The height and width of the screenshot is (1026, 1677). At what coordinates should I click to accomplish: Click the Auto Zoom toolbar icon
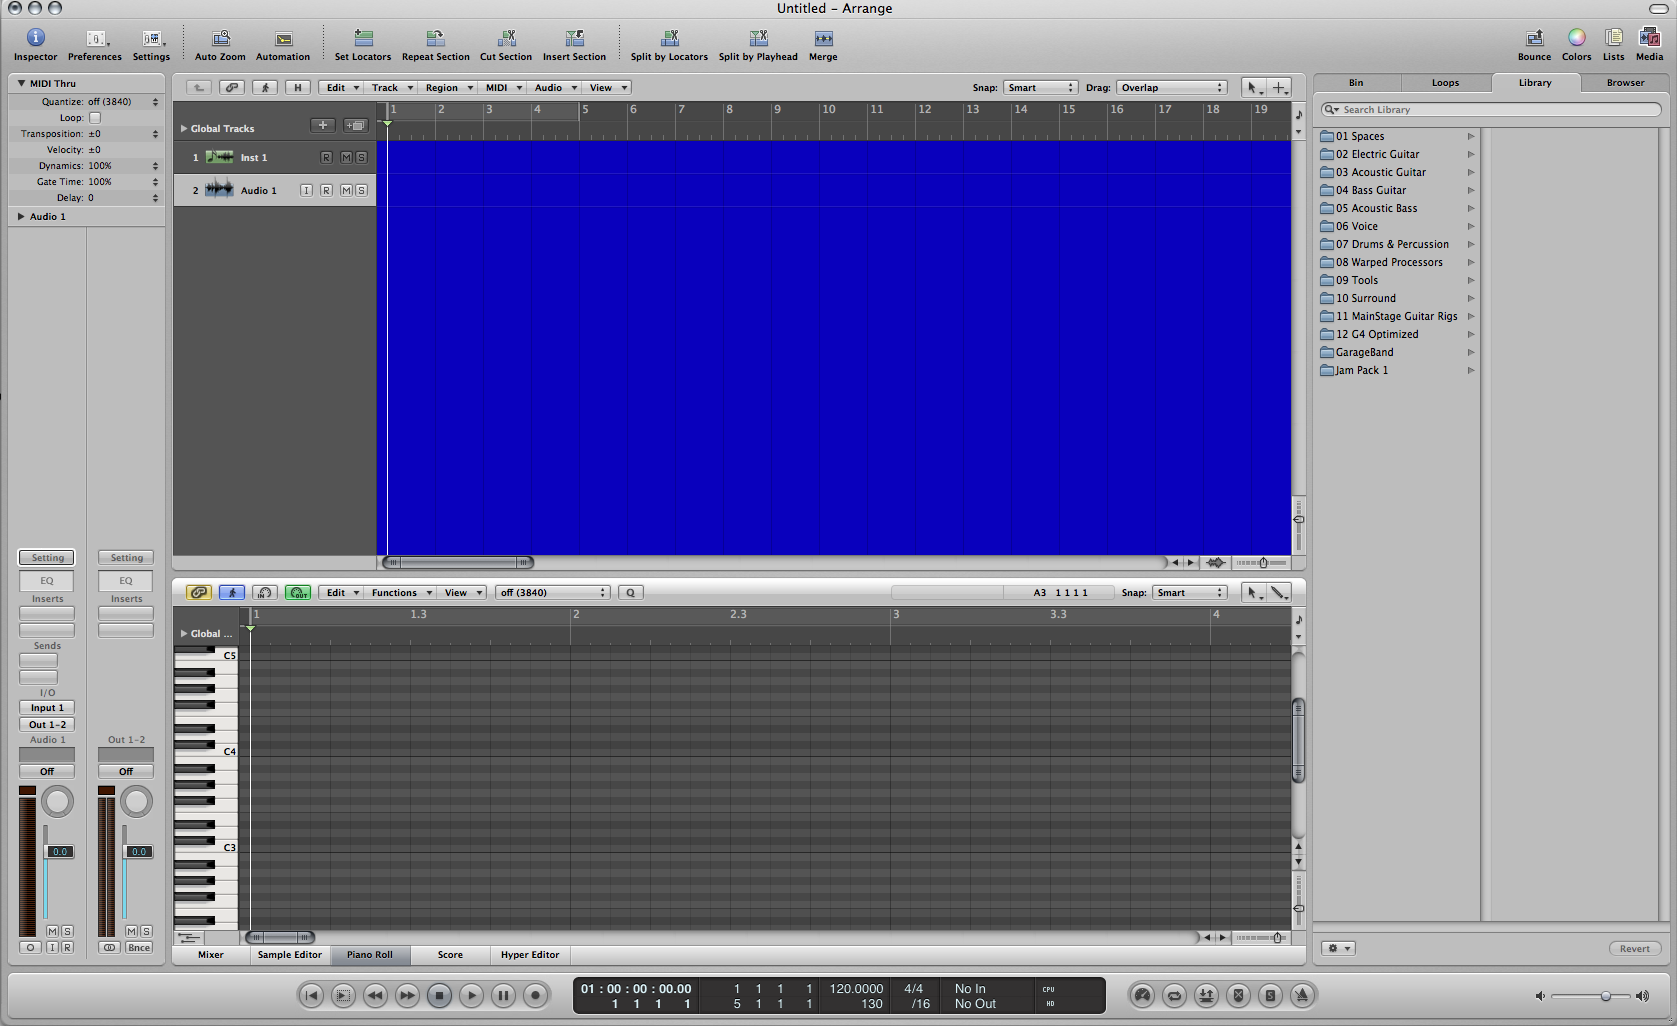coord(220,39)
